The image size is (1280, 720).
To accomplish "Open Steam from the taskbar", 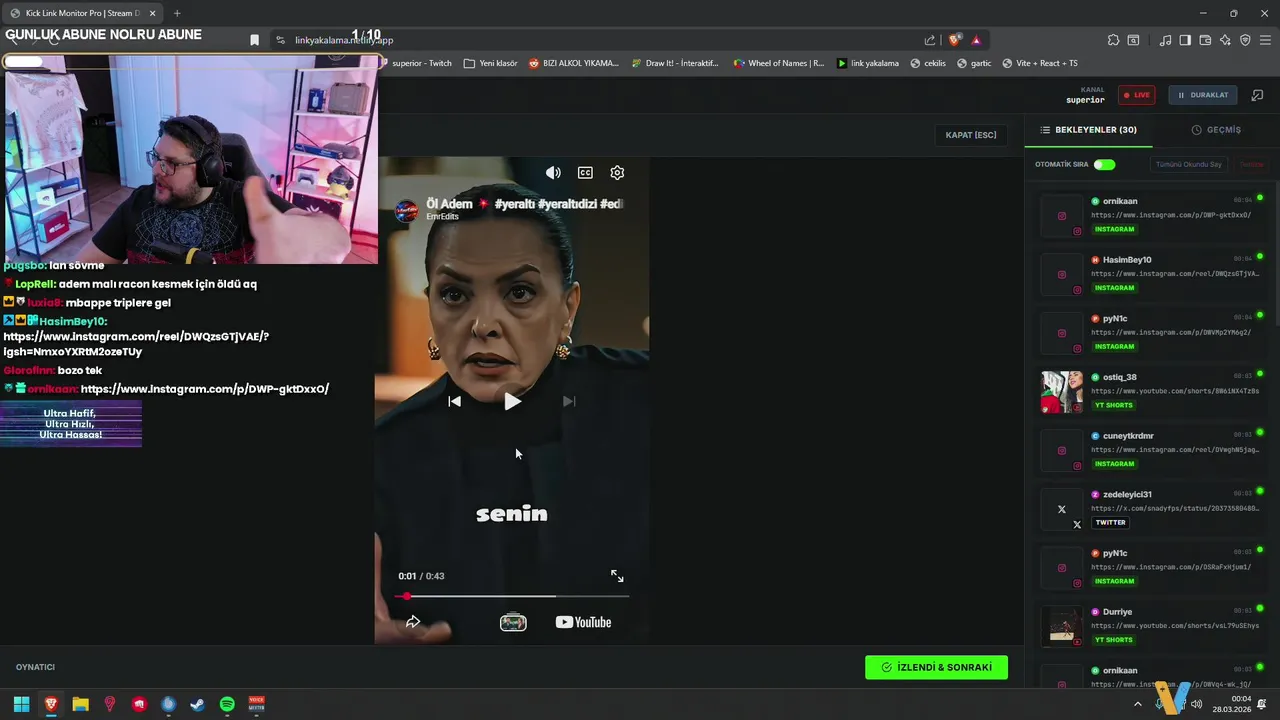I will tap(198, 704).
